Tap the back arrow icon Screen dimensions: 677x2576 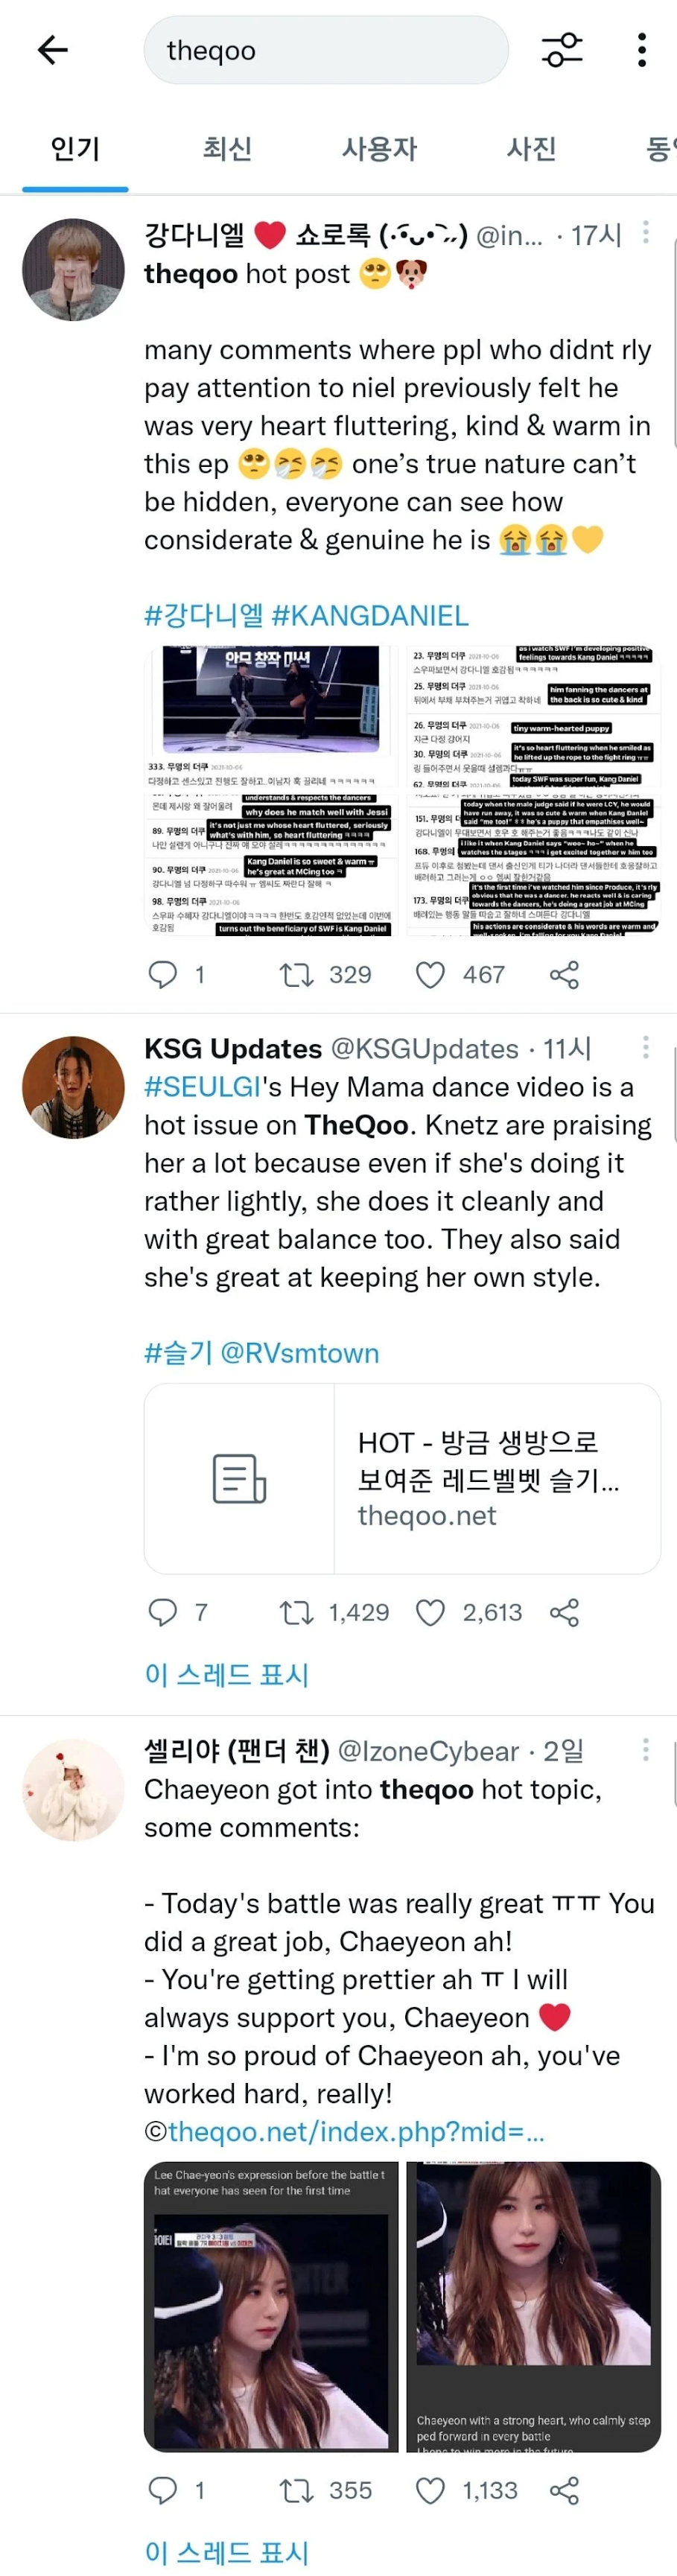point(52,50)
